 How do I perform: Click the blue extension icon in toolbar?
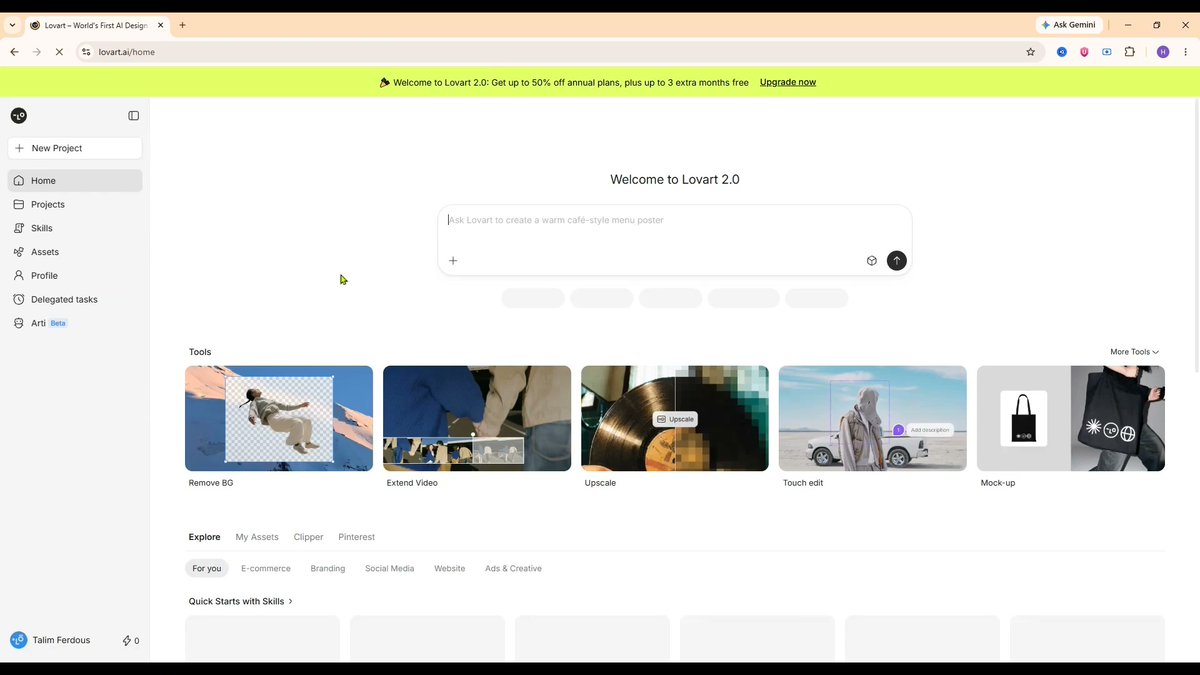coord(1062,52)
